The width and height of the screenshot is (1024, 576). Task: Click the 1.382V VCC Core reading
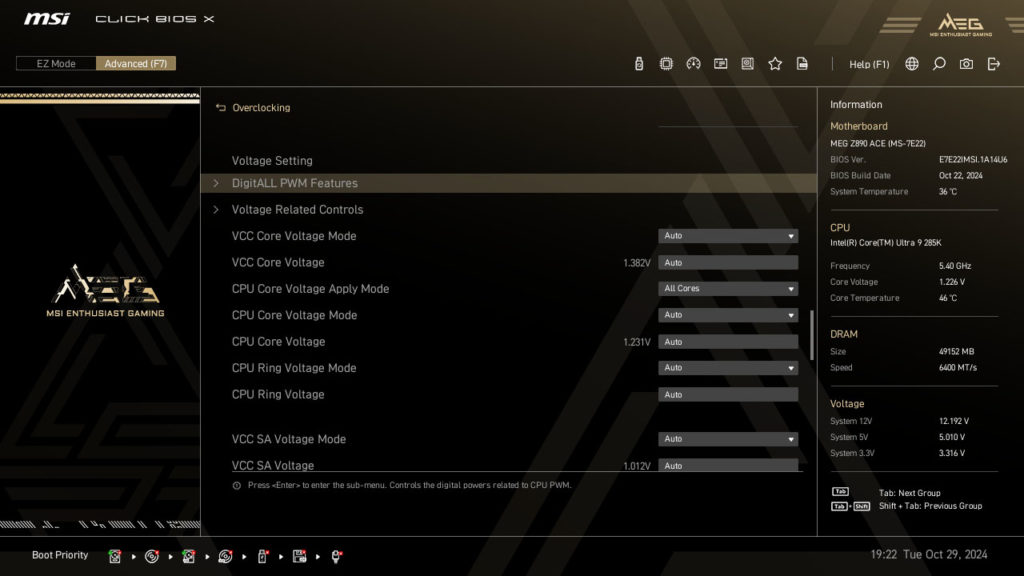(637, 263)
